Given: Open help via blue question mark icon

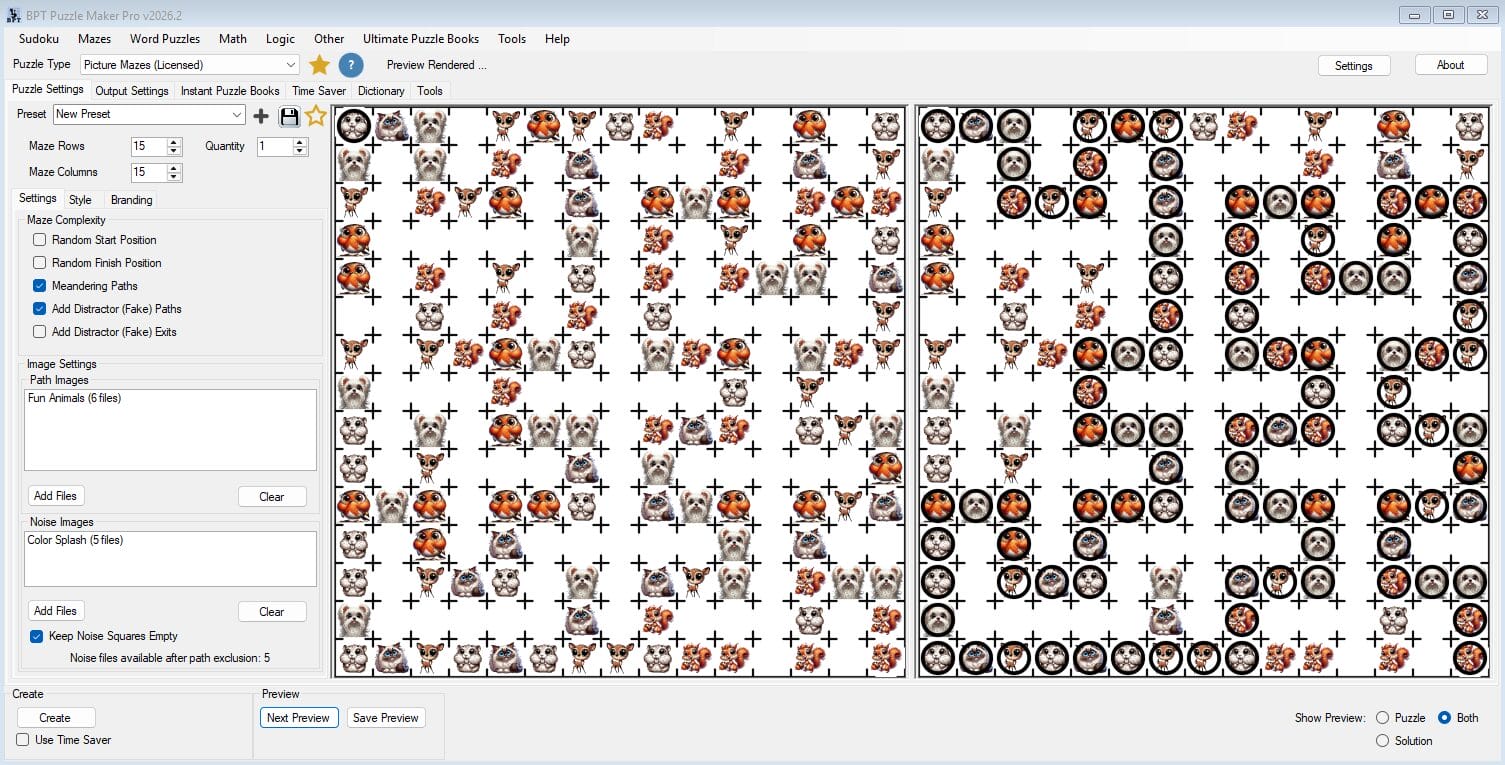Looking at the screenshot, I should [x=350, y=65].
